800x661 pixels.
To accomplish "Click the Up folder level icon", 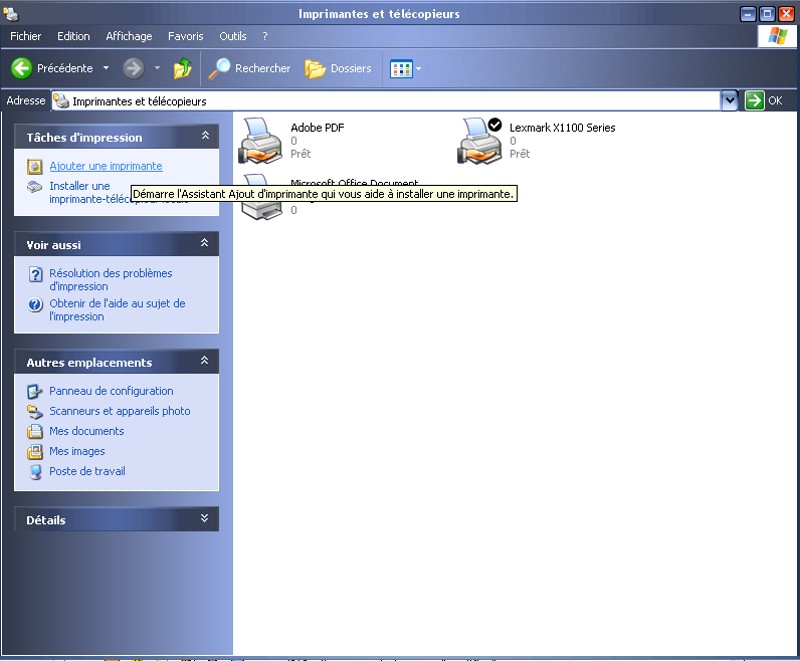I will pos(182,68).
